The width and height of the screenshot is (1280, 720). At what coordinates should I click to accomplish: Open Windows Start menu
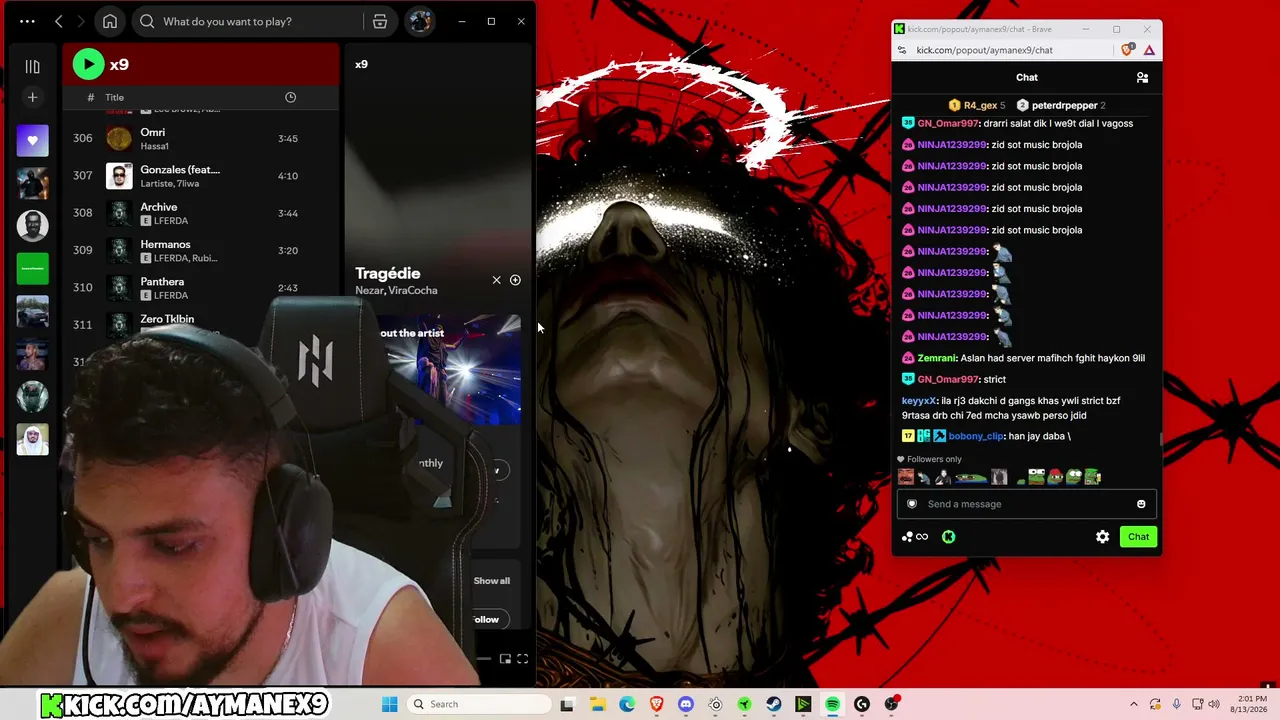(390, 704)
